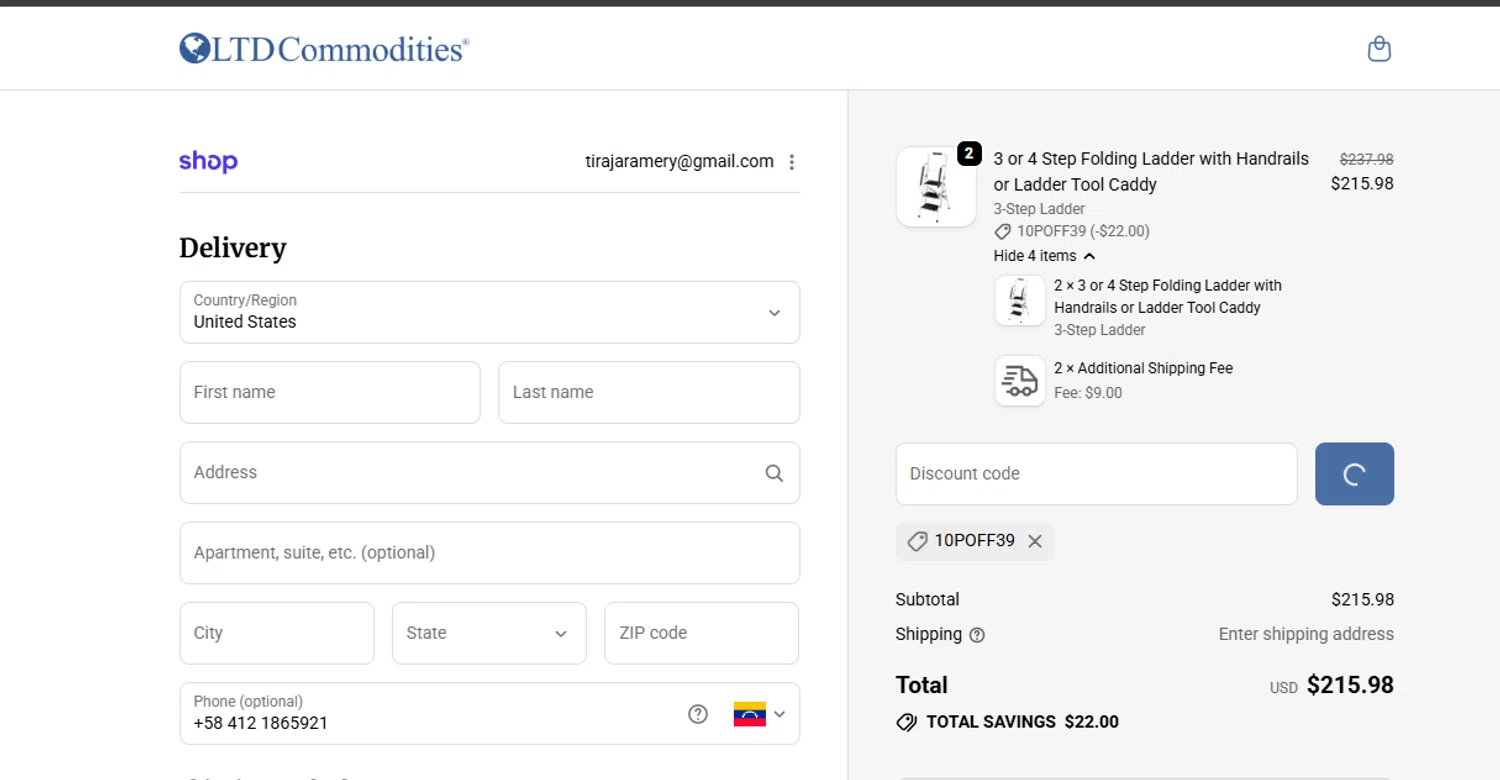Click the Apply discount code button

tap(1354, 474)
